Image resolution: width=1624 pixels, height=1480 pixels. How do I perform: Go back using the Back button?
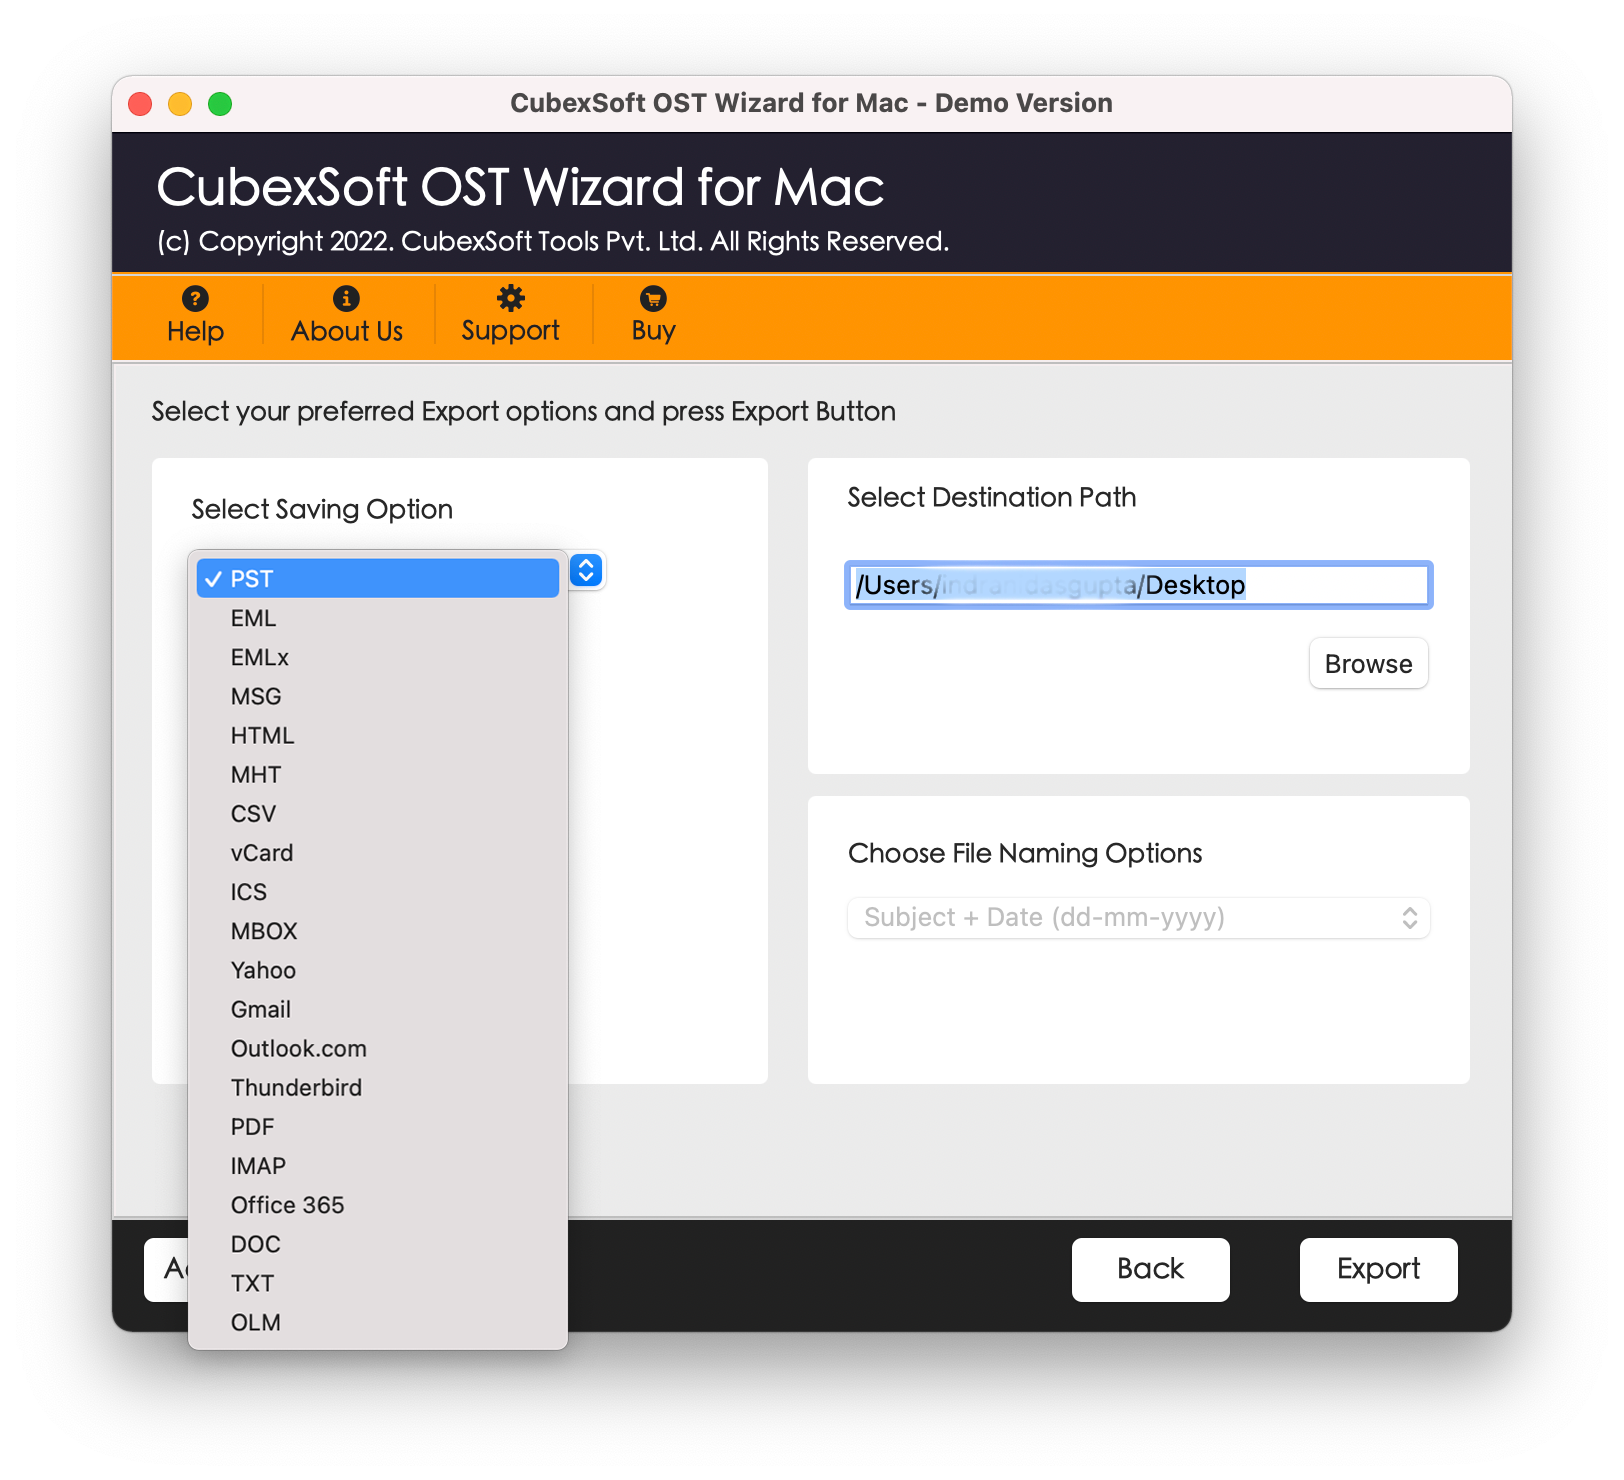1150,1269
